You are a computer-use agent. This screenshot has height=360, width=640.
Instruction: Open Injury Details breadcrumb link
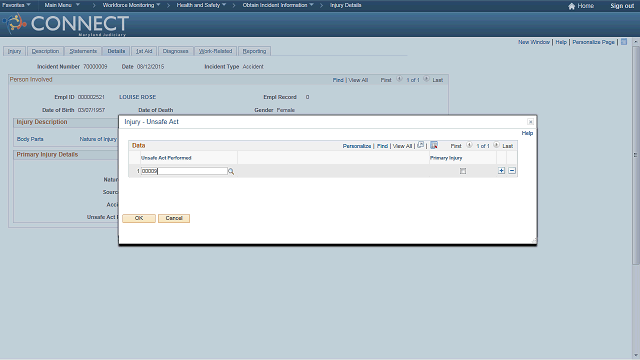345,5
